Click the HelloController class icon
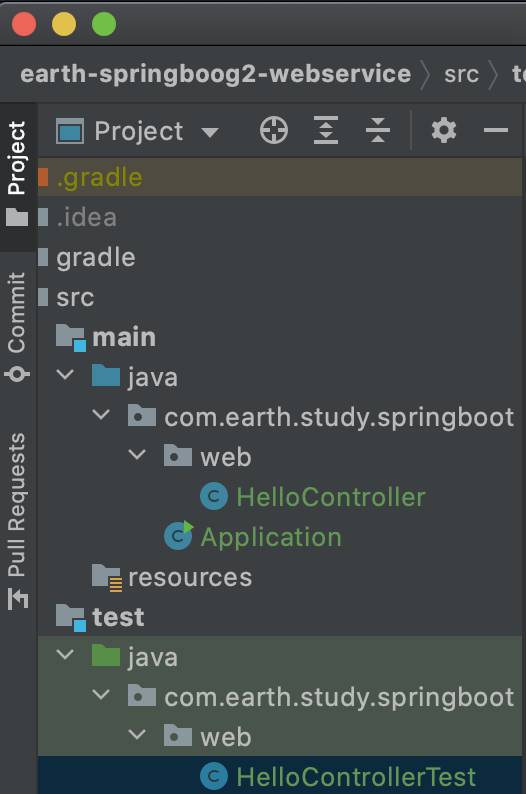The width and height of the screenshot is (526, 794). tap(214, 496)
